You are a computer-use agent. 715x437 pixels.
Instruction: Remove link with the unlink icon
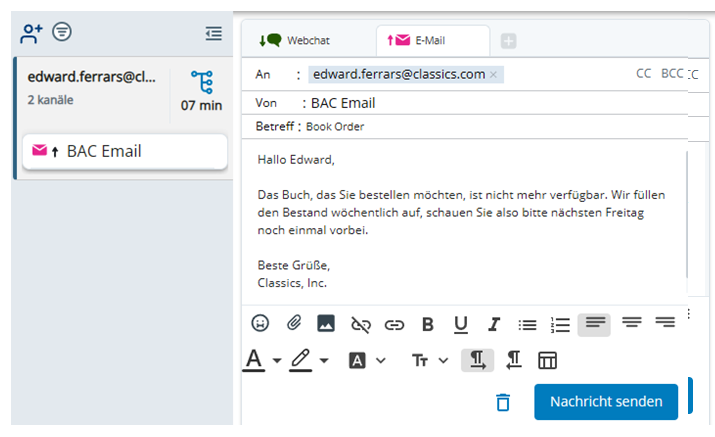[360, 325]
